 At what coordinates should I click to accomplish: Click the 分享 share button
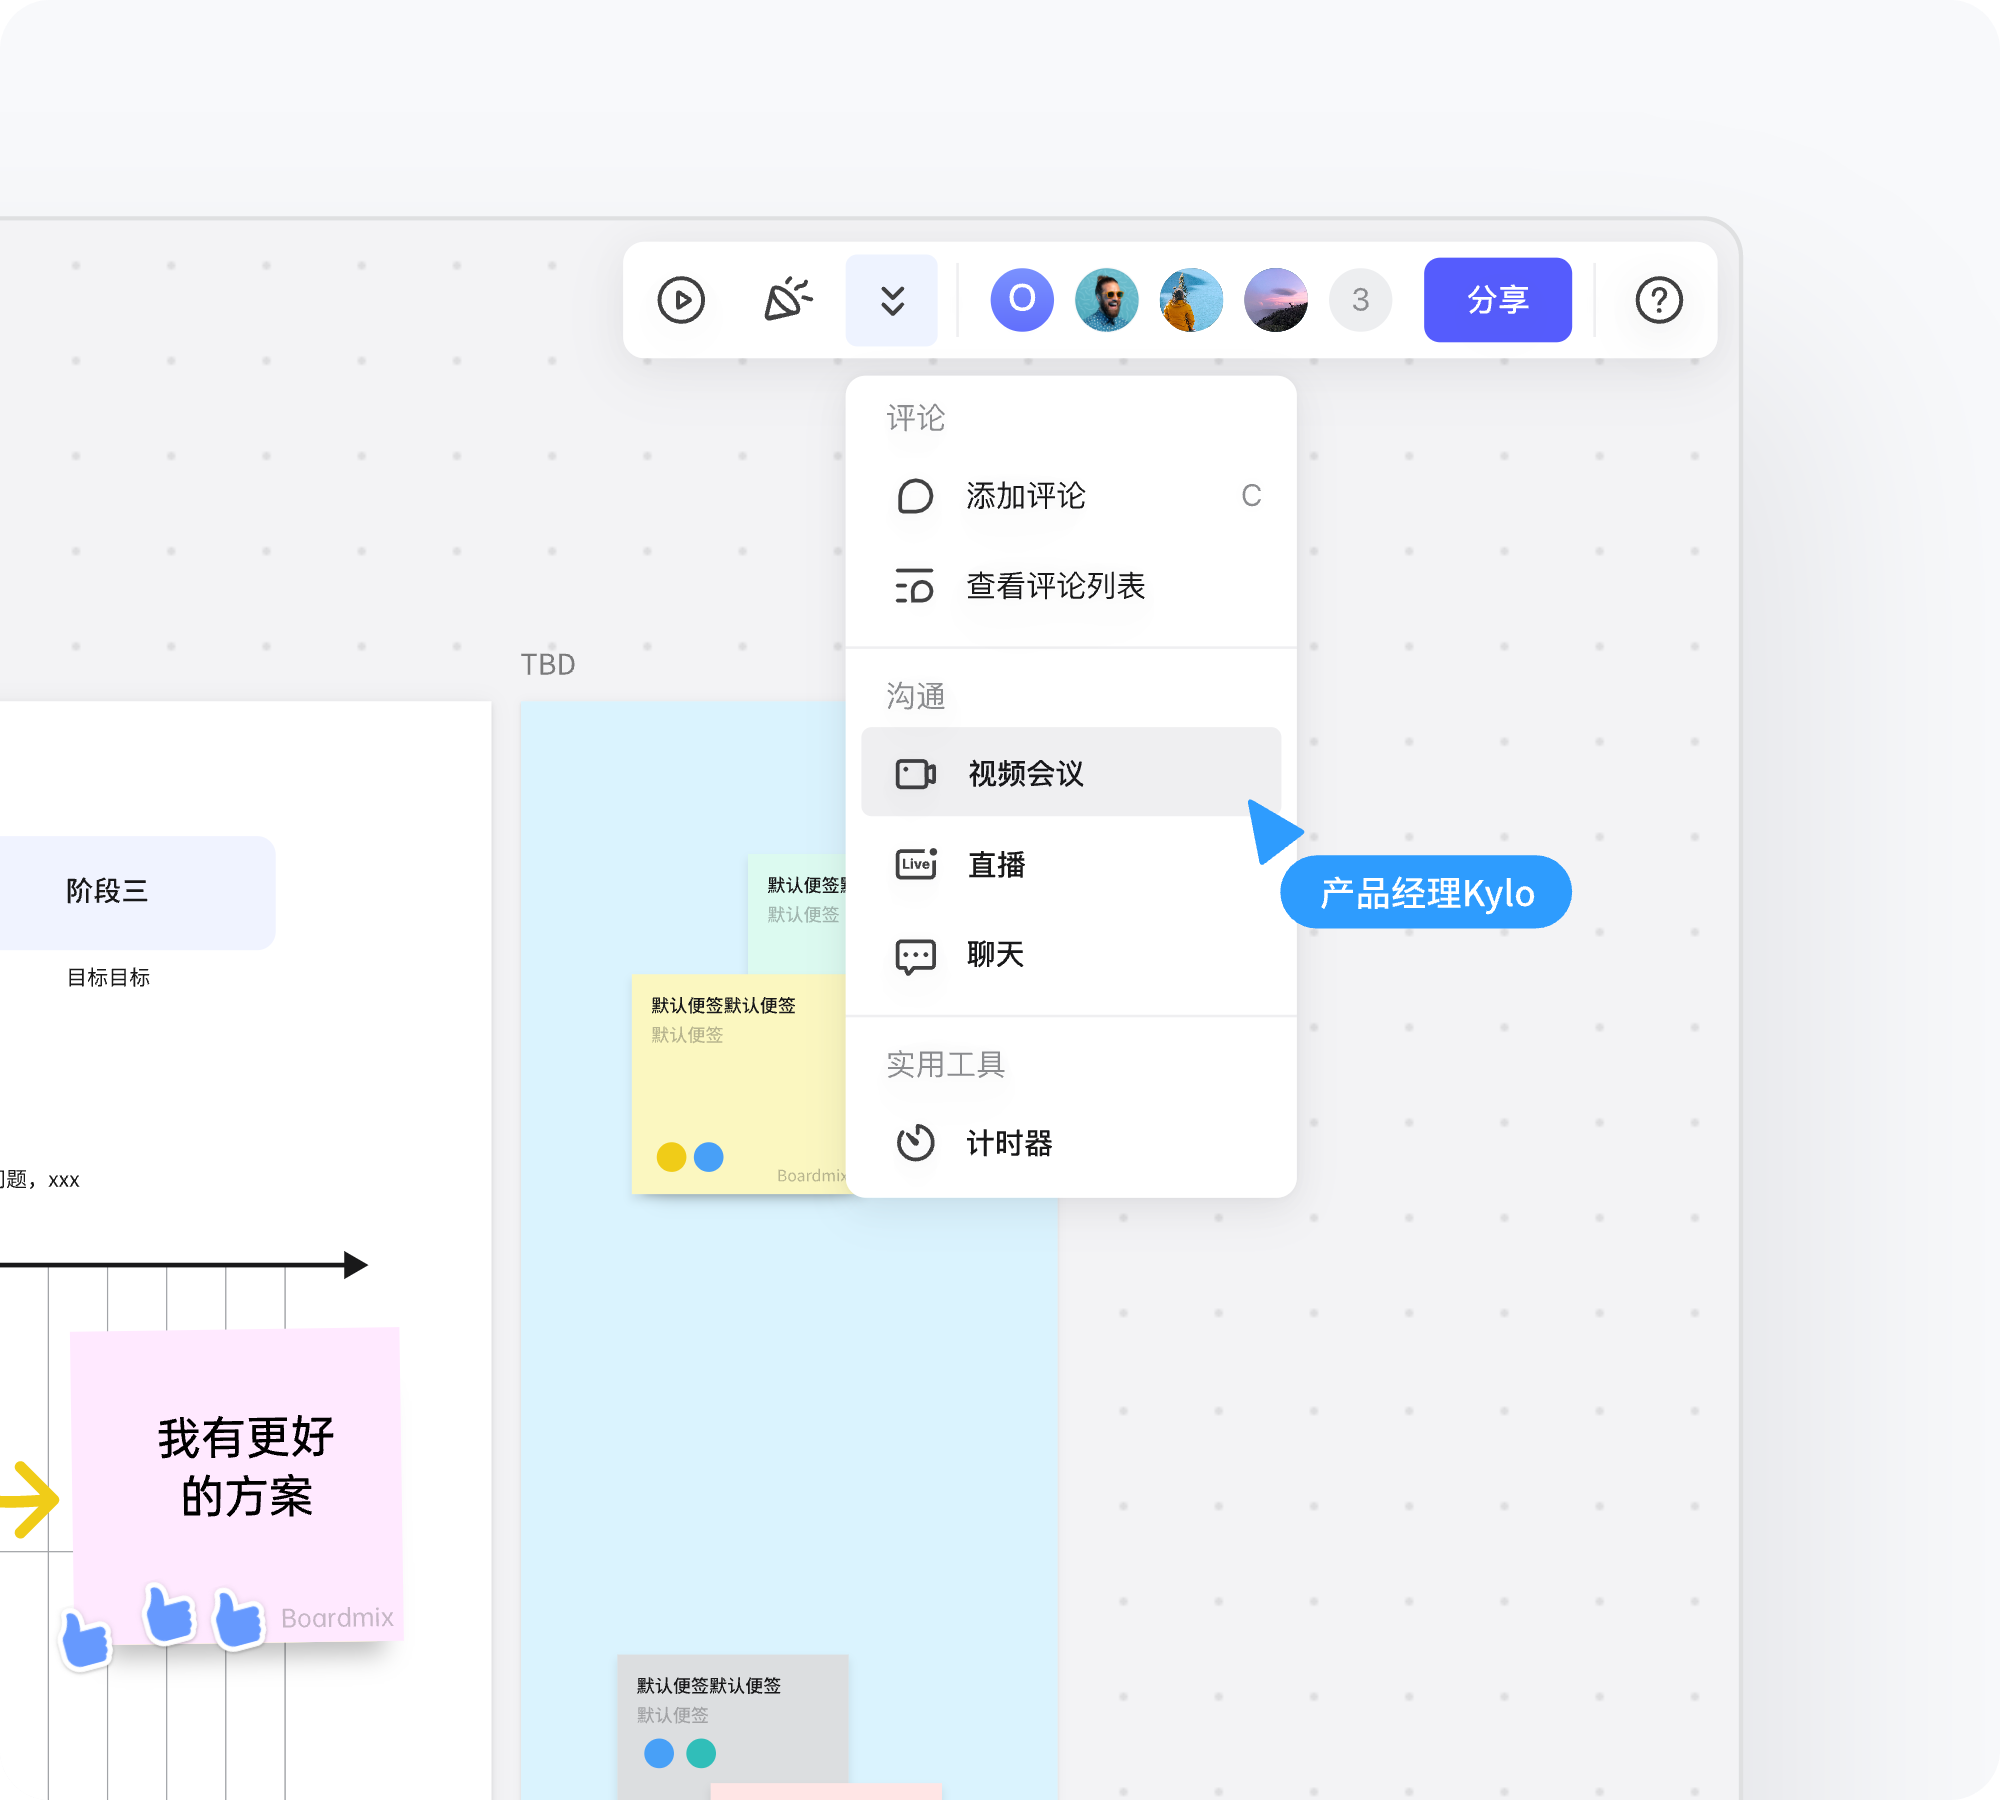click(1497, 300)
